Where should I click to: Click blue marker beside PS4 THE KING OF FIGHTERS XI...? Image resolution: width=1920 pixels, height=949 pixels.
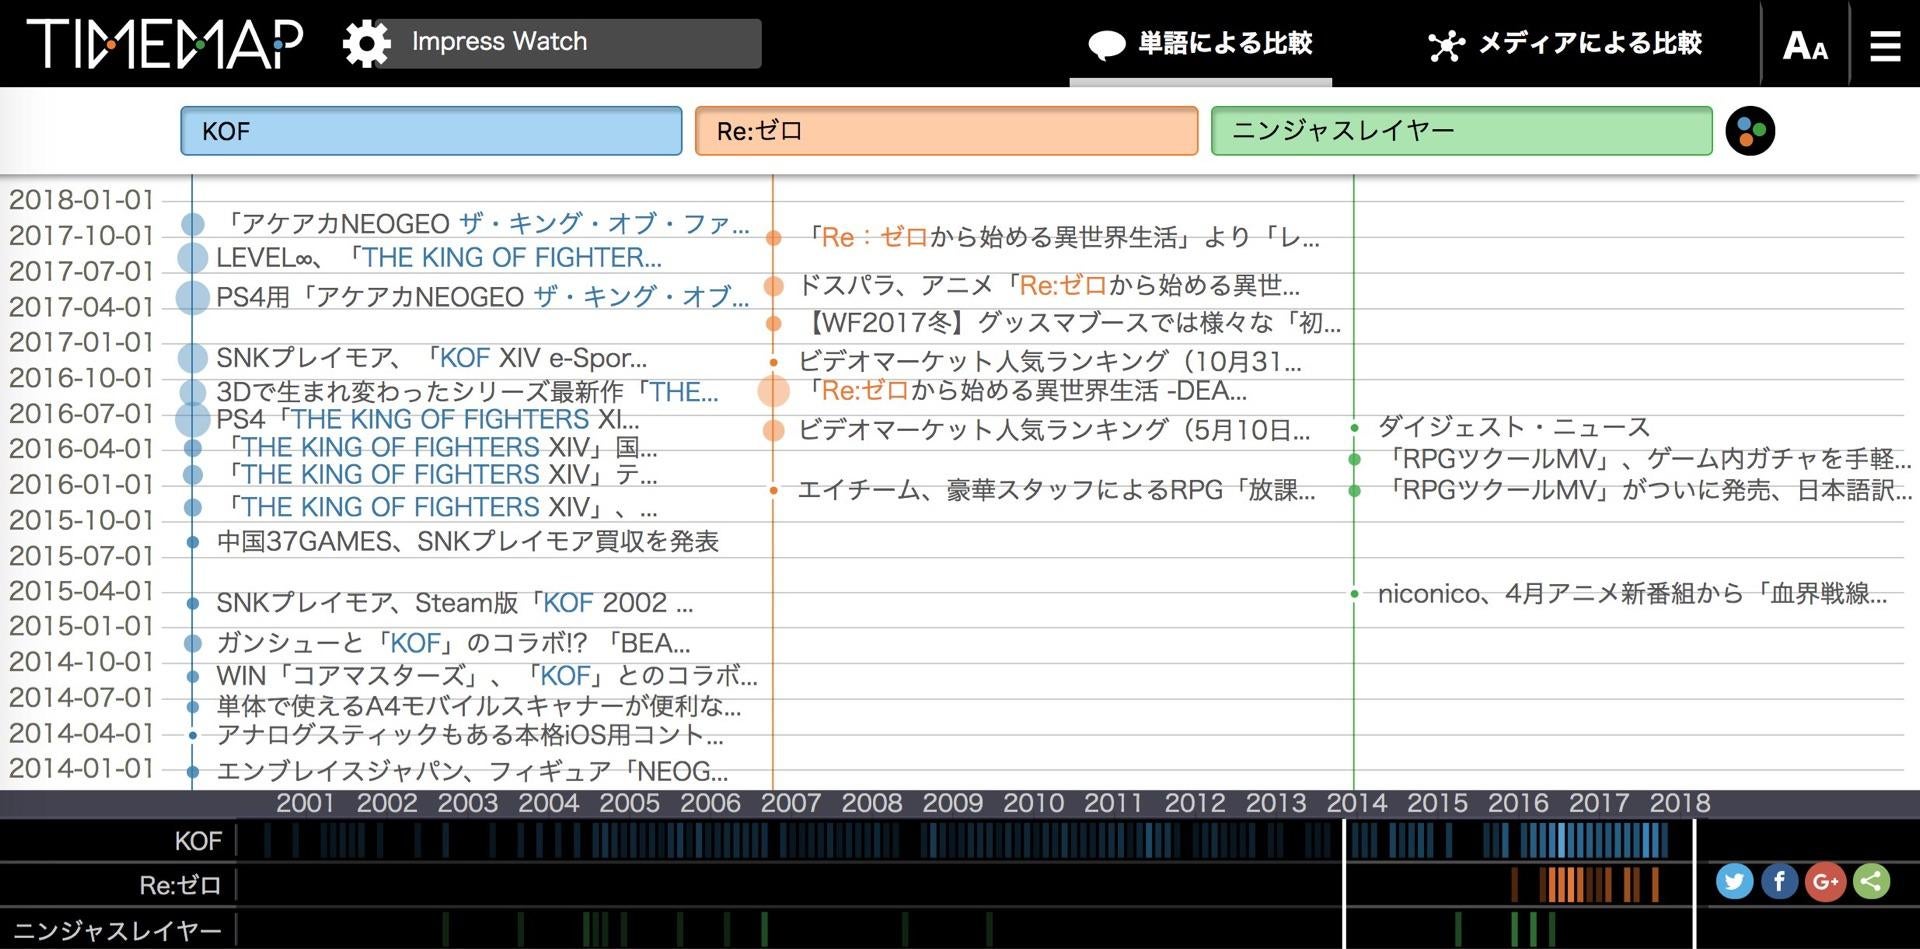coord(193,419)
